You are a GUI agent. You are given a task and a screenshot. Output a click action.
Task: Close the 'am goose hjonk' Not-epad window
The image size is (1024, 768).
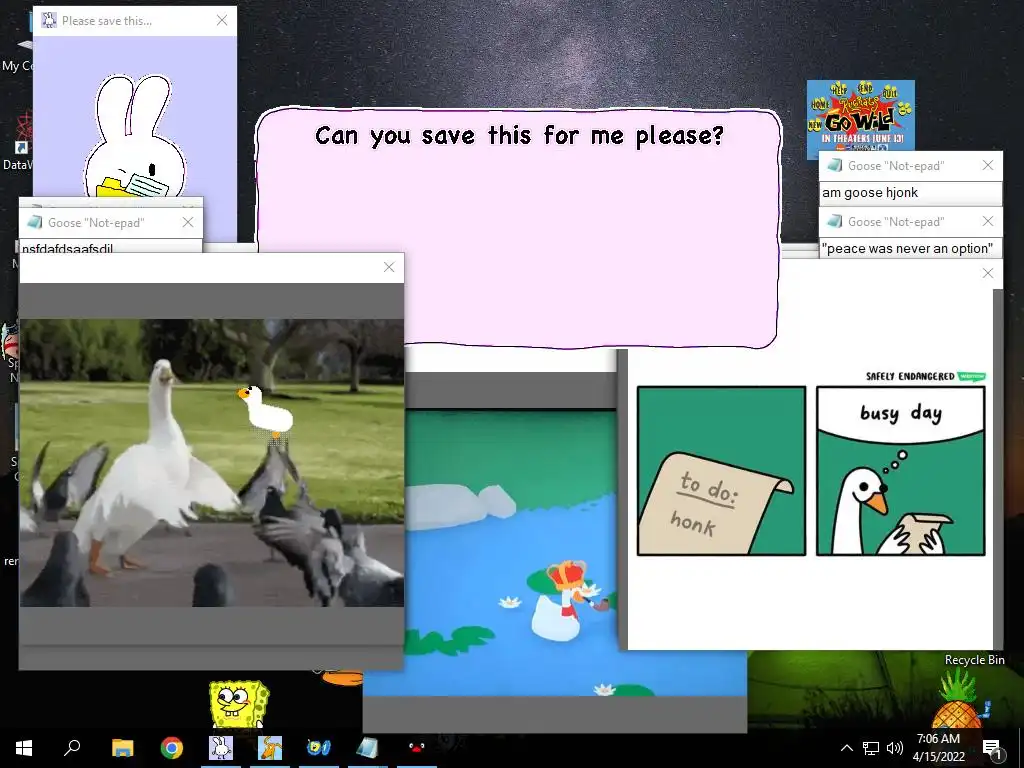[x=988, y=165]
